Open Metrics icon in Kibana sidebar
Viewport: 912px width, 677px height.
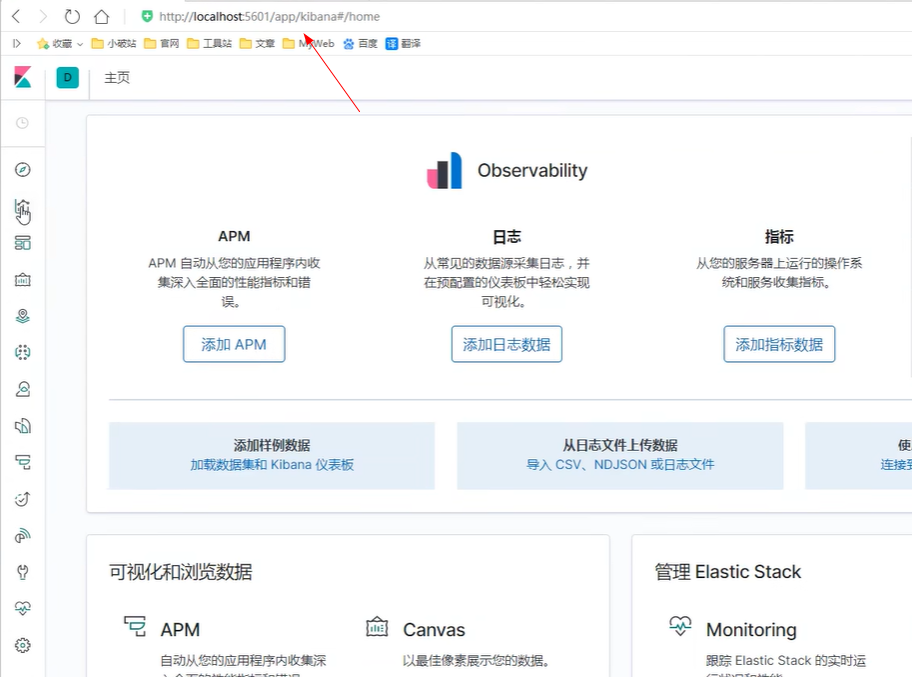(x=22, y=389)
